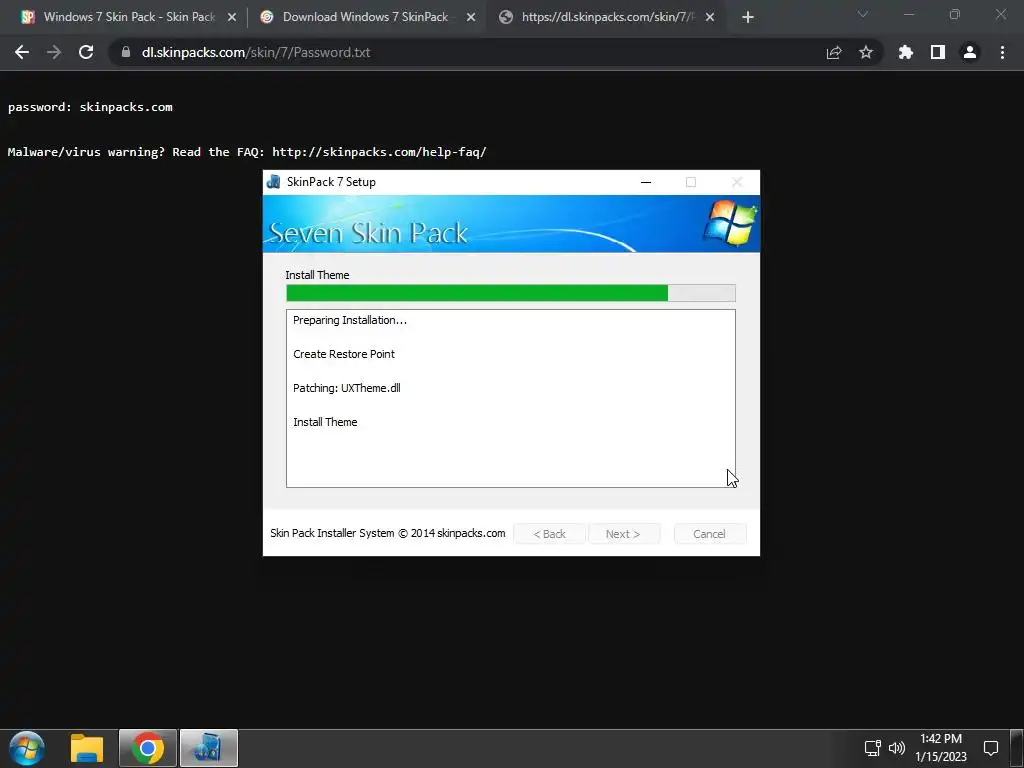1024x768 pixels.
Task: Click the SkinPack 7 Setup title icon
Action: point(274,182)
